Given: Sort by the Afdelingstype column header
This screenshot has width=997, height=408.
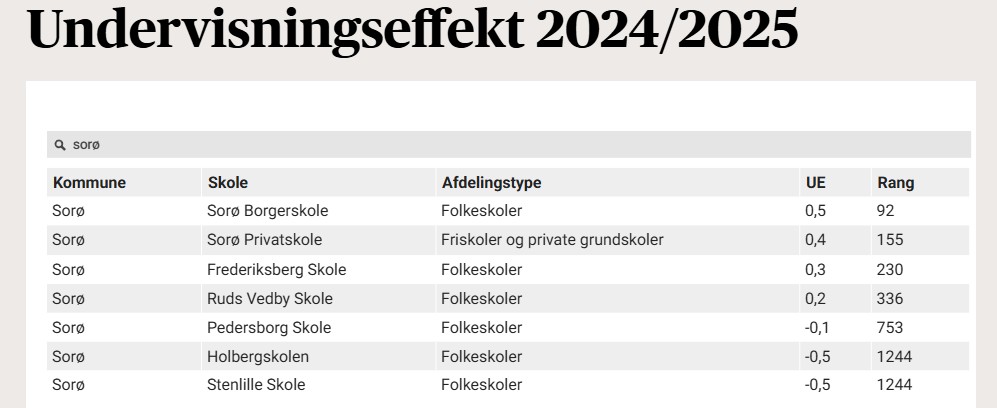Looking at the screenshot, I should click(x=491, y=183).
